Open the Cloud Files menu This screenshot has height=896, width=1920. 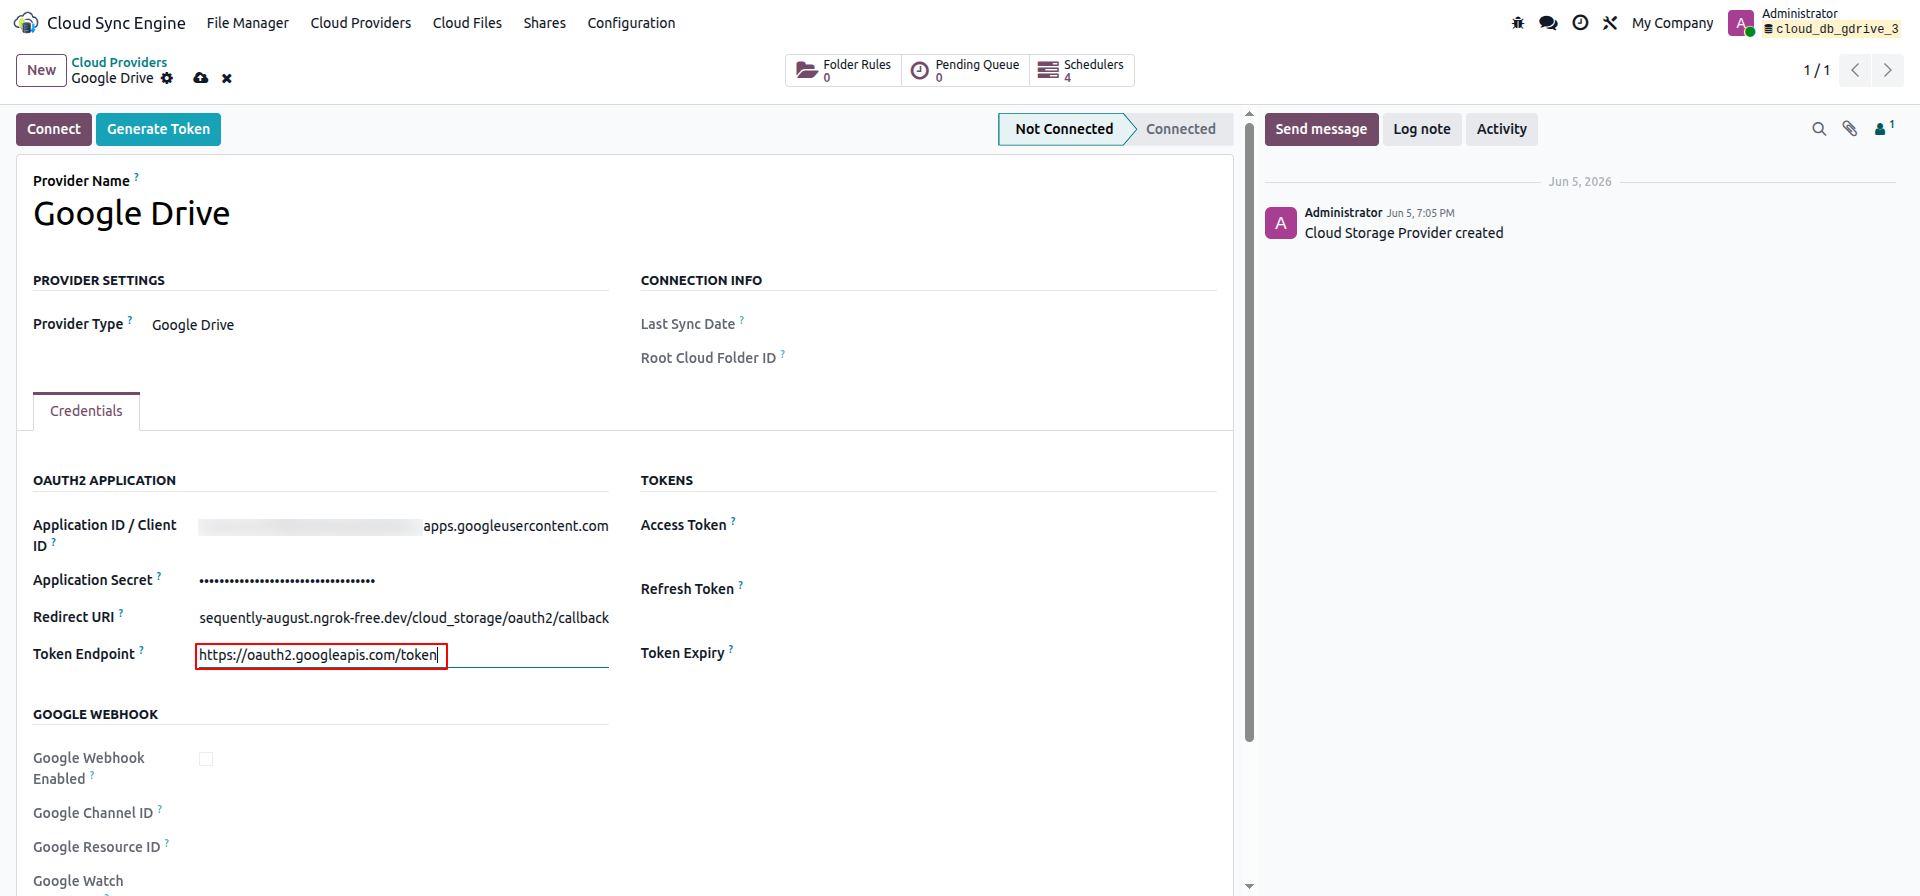467,23
